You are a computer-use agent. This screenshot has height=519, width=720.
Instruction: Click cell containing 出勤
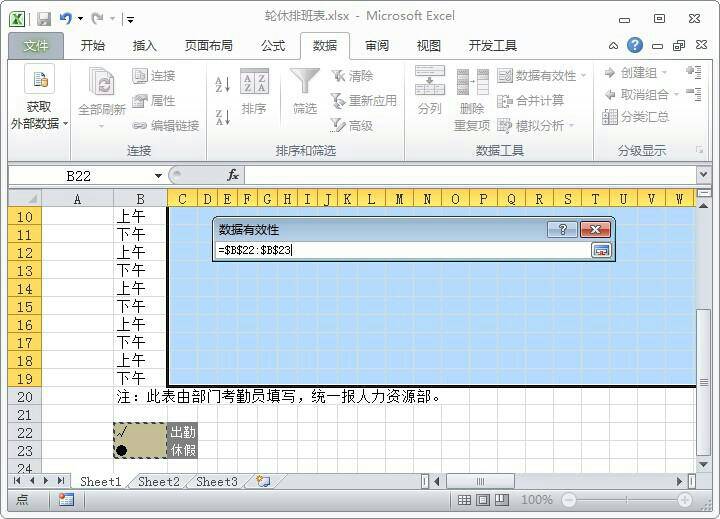(182, 432)
